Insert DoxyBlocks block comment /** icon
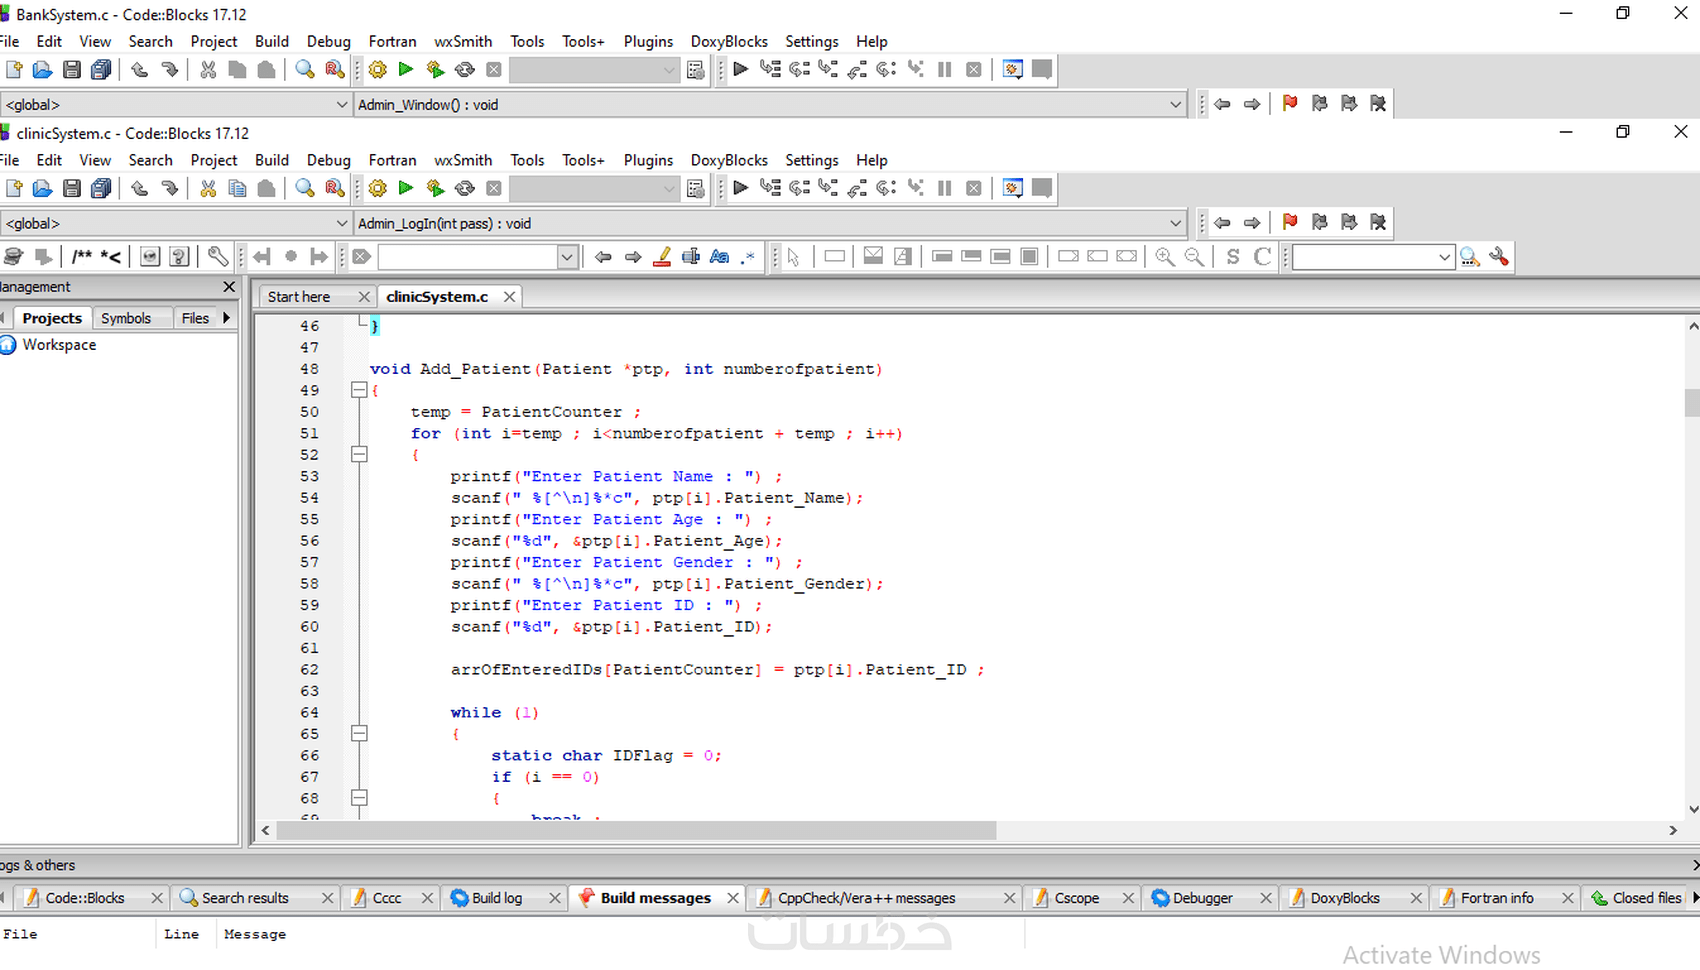This screenshot has width=1700, height=970. click(x=81, y=257)
